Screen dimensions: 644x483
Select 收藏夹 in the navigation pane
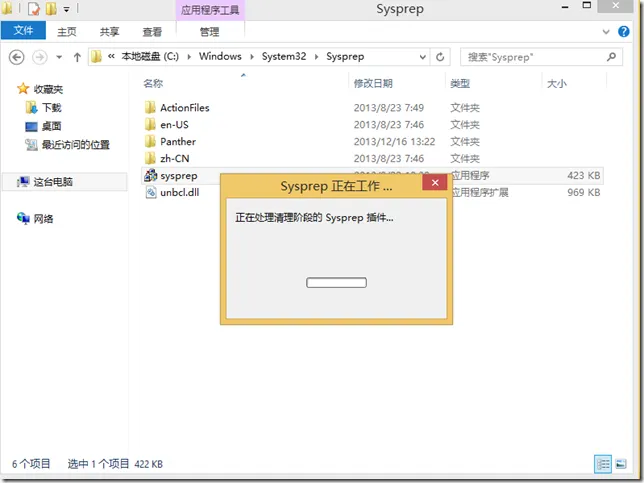tap(48, 89)
